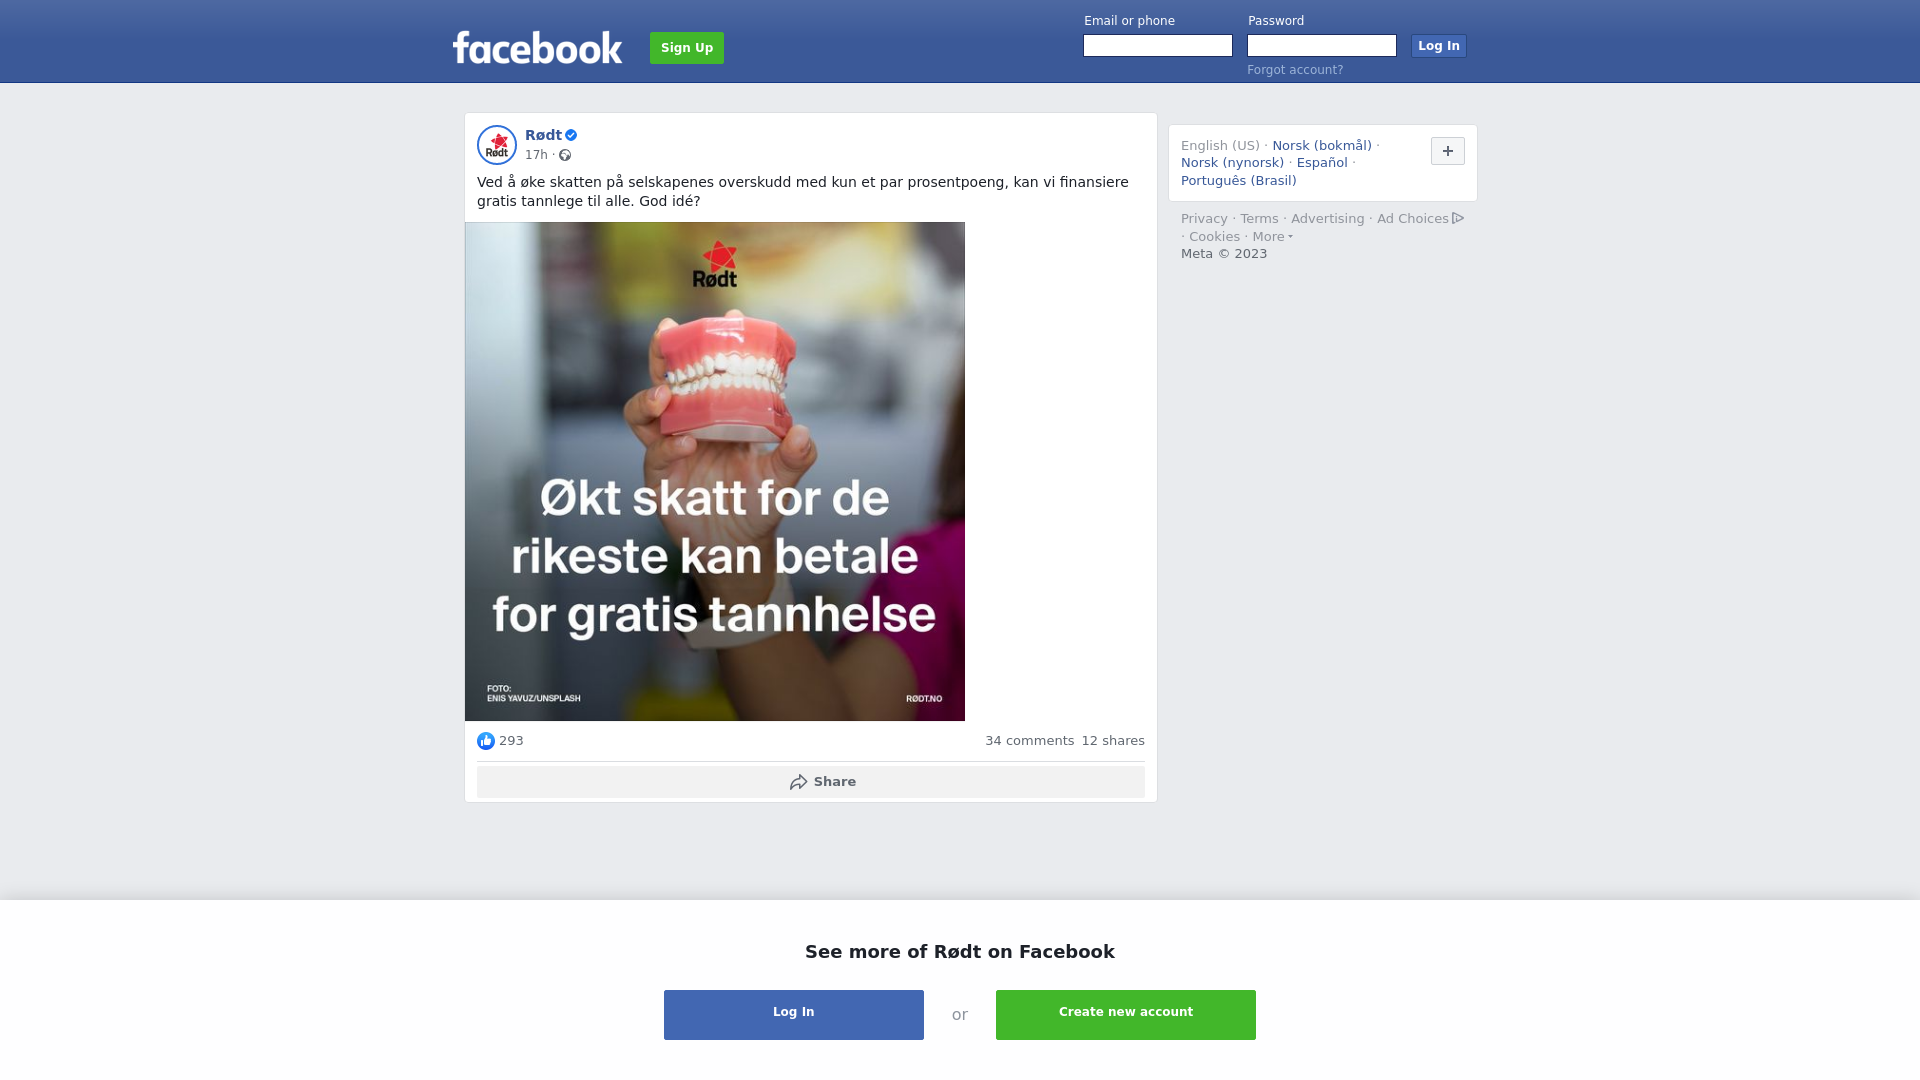Image resolution: width=1920 pixels, height=1080 pixels.
Task: Select Português (Brasil) language
Action: click(x=1239, y=181)
